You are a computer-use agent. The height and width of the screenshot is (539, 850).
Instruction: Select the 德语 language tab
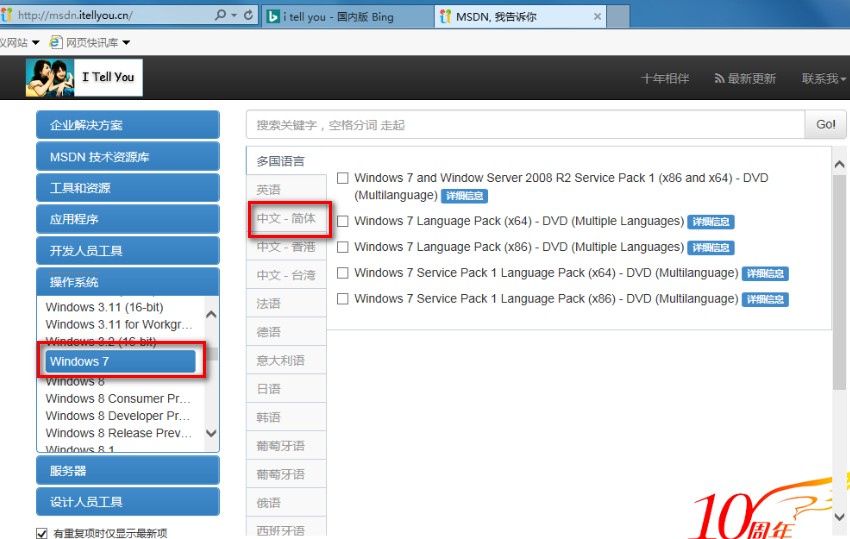point(286,332)
